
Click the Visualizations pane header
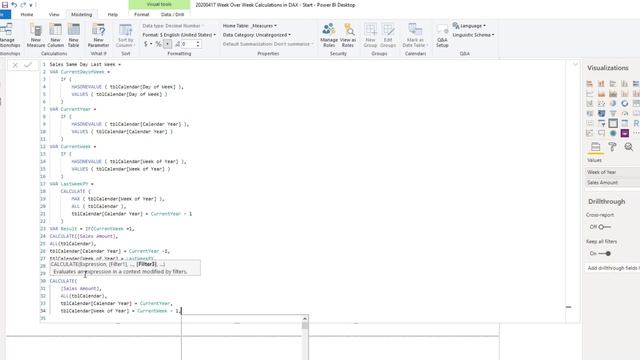tap(608, 68)
